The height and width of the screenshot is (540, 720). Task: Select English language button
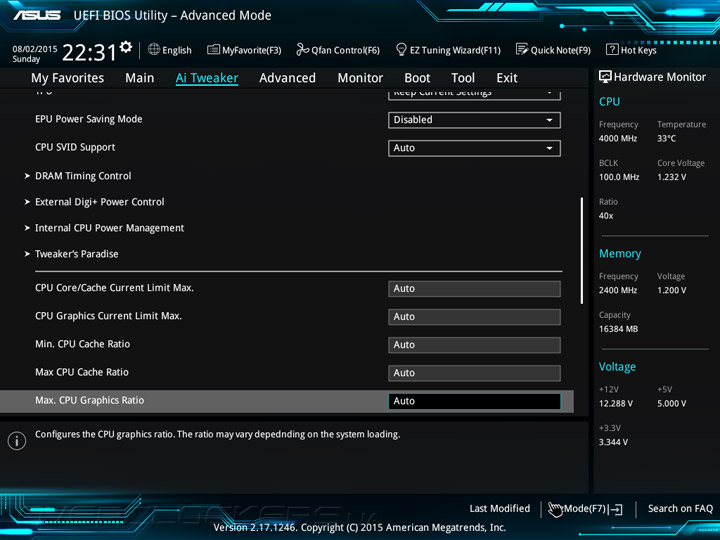tap(170, 50)
